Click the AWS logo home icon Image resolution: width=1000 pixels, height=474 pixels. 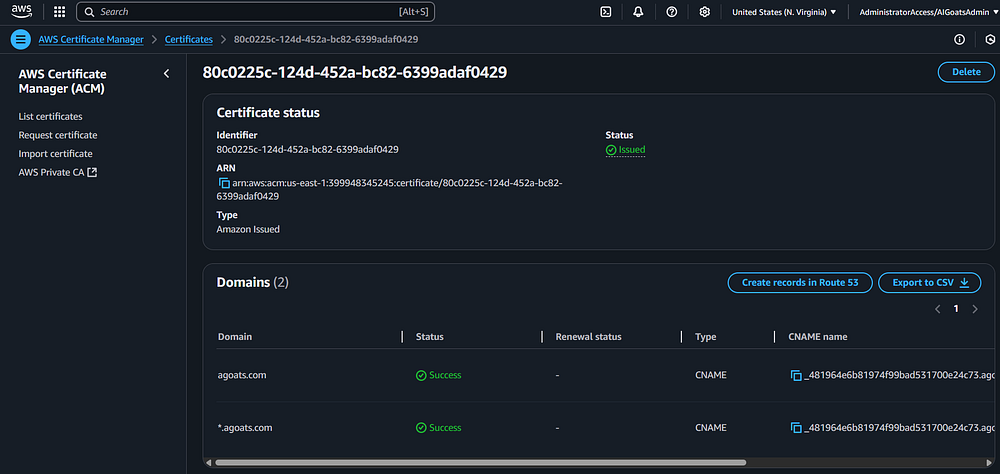click(x=24, y=12)
